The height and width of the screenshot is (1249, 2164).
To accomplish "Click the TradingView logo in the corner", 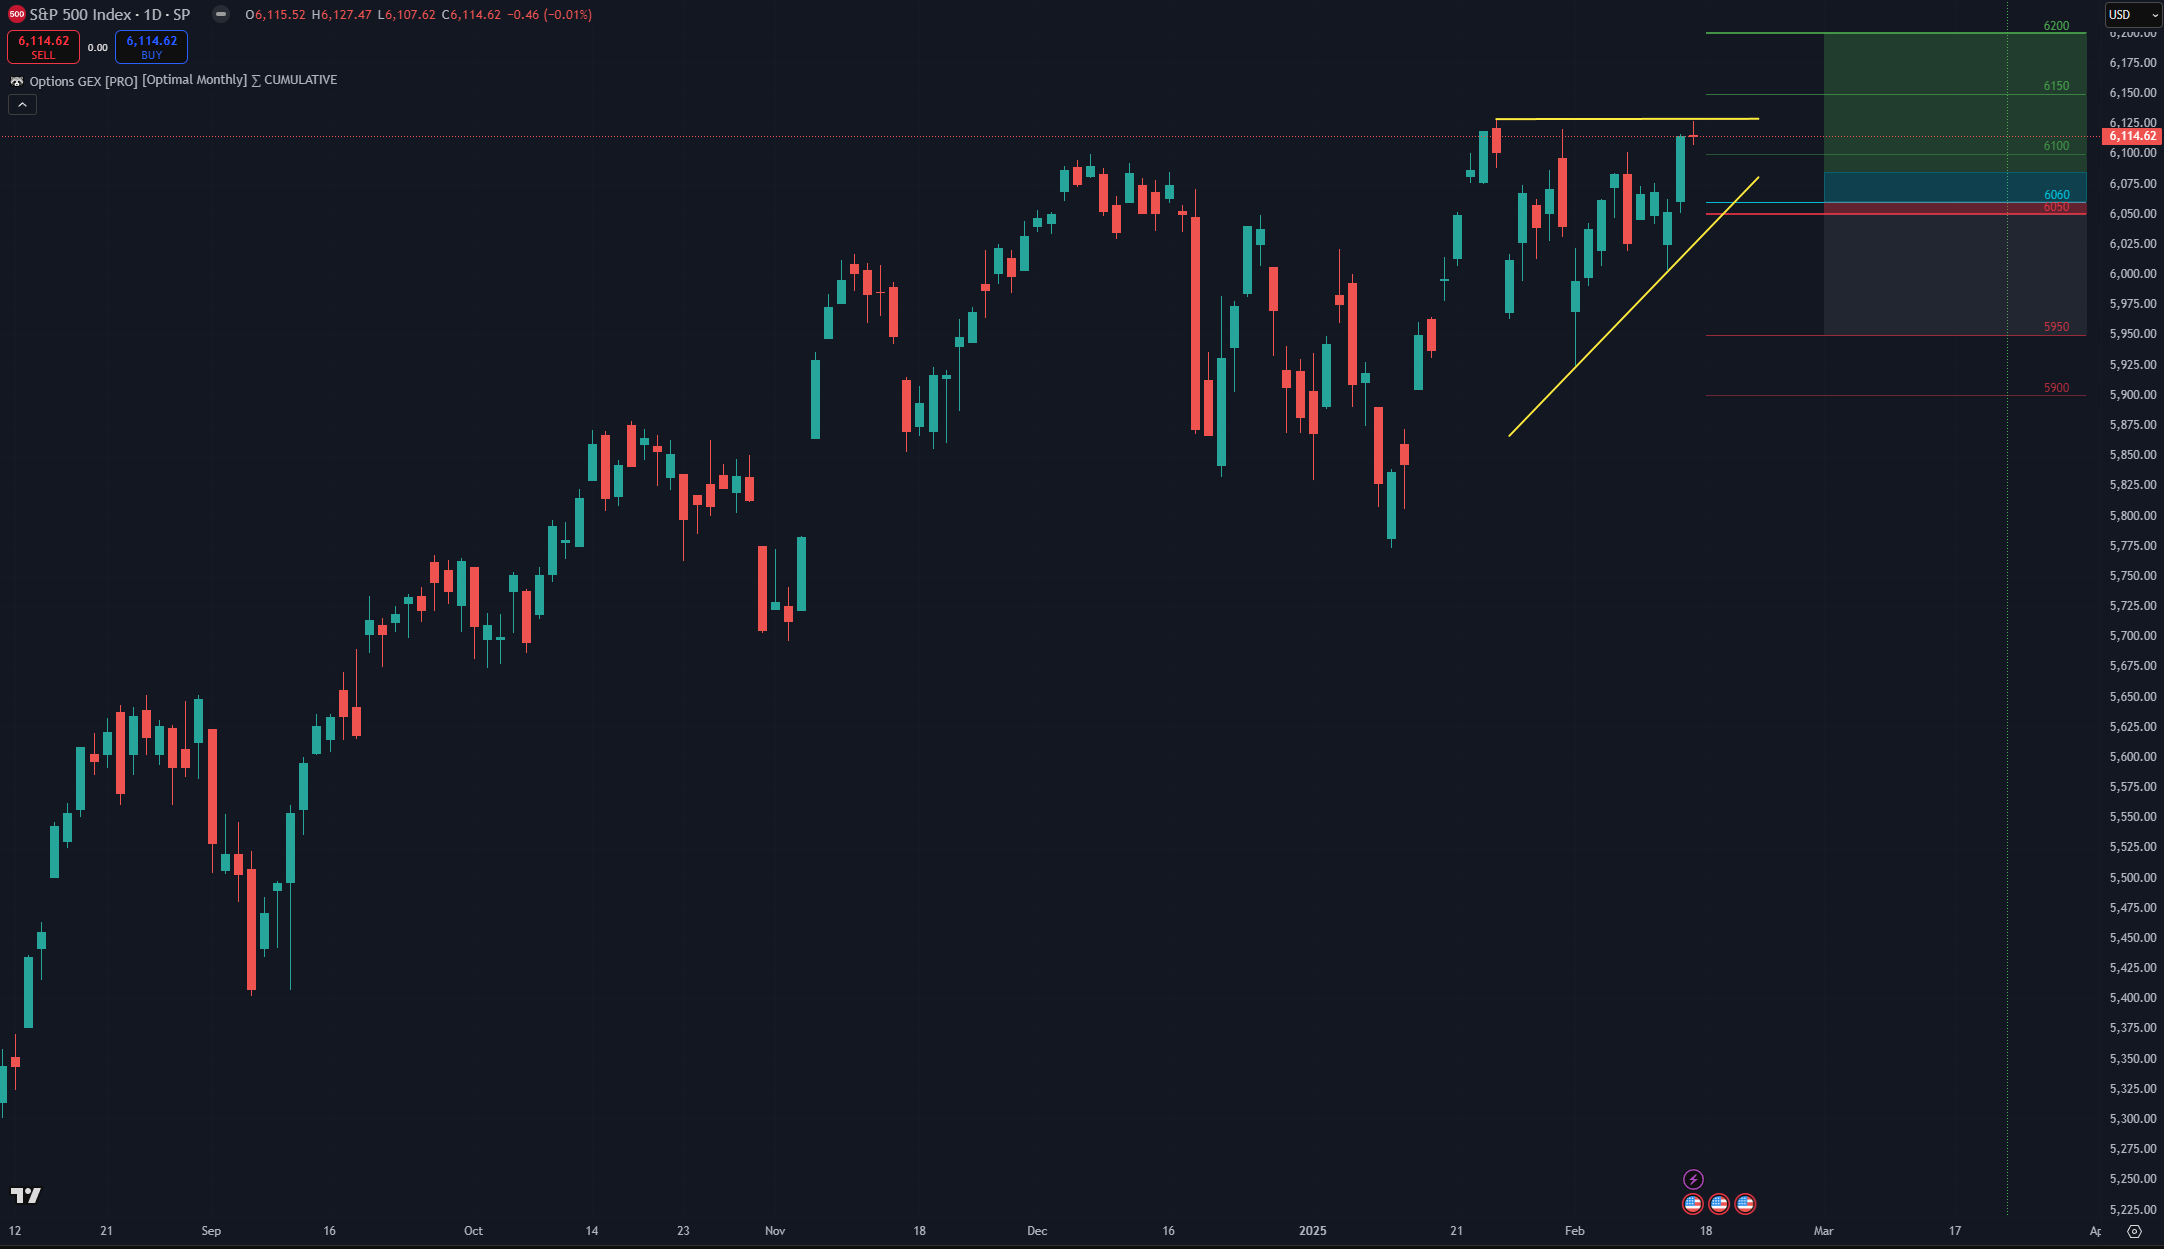I will tap(26, 1195).
